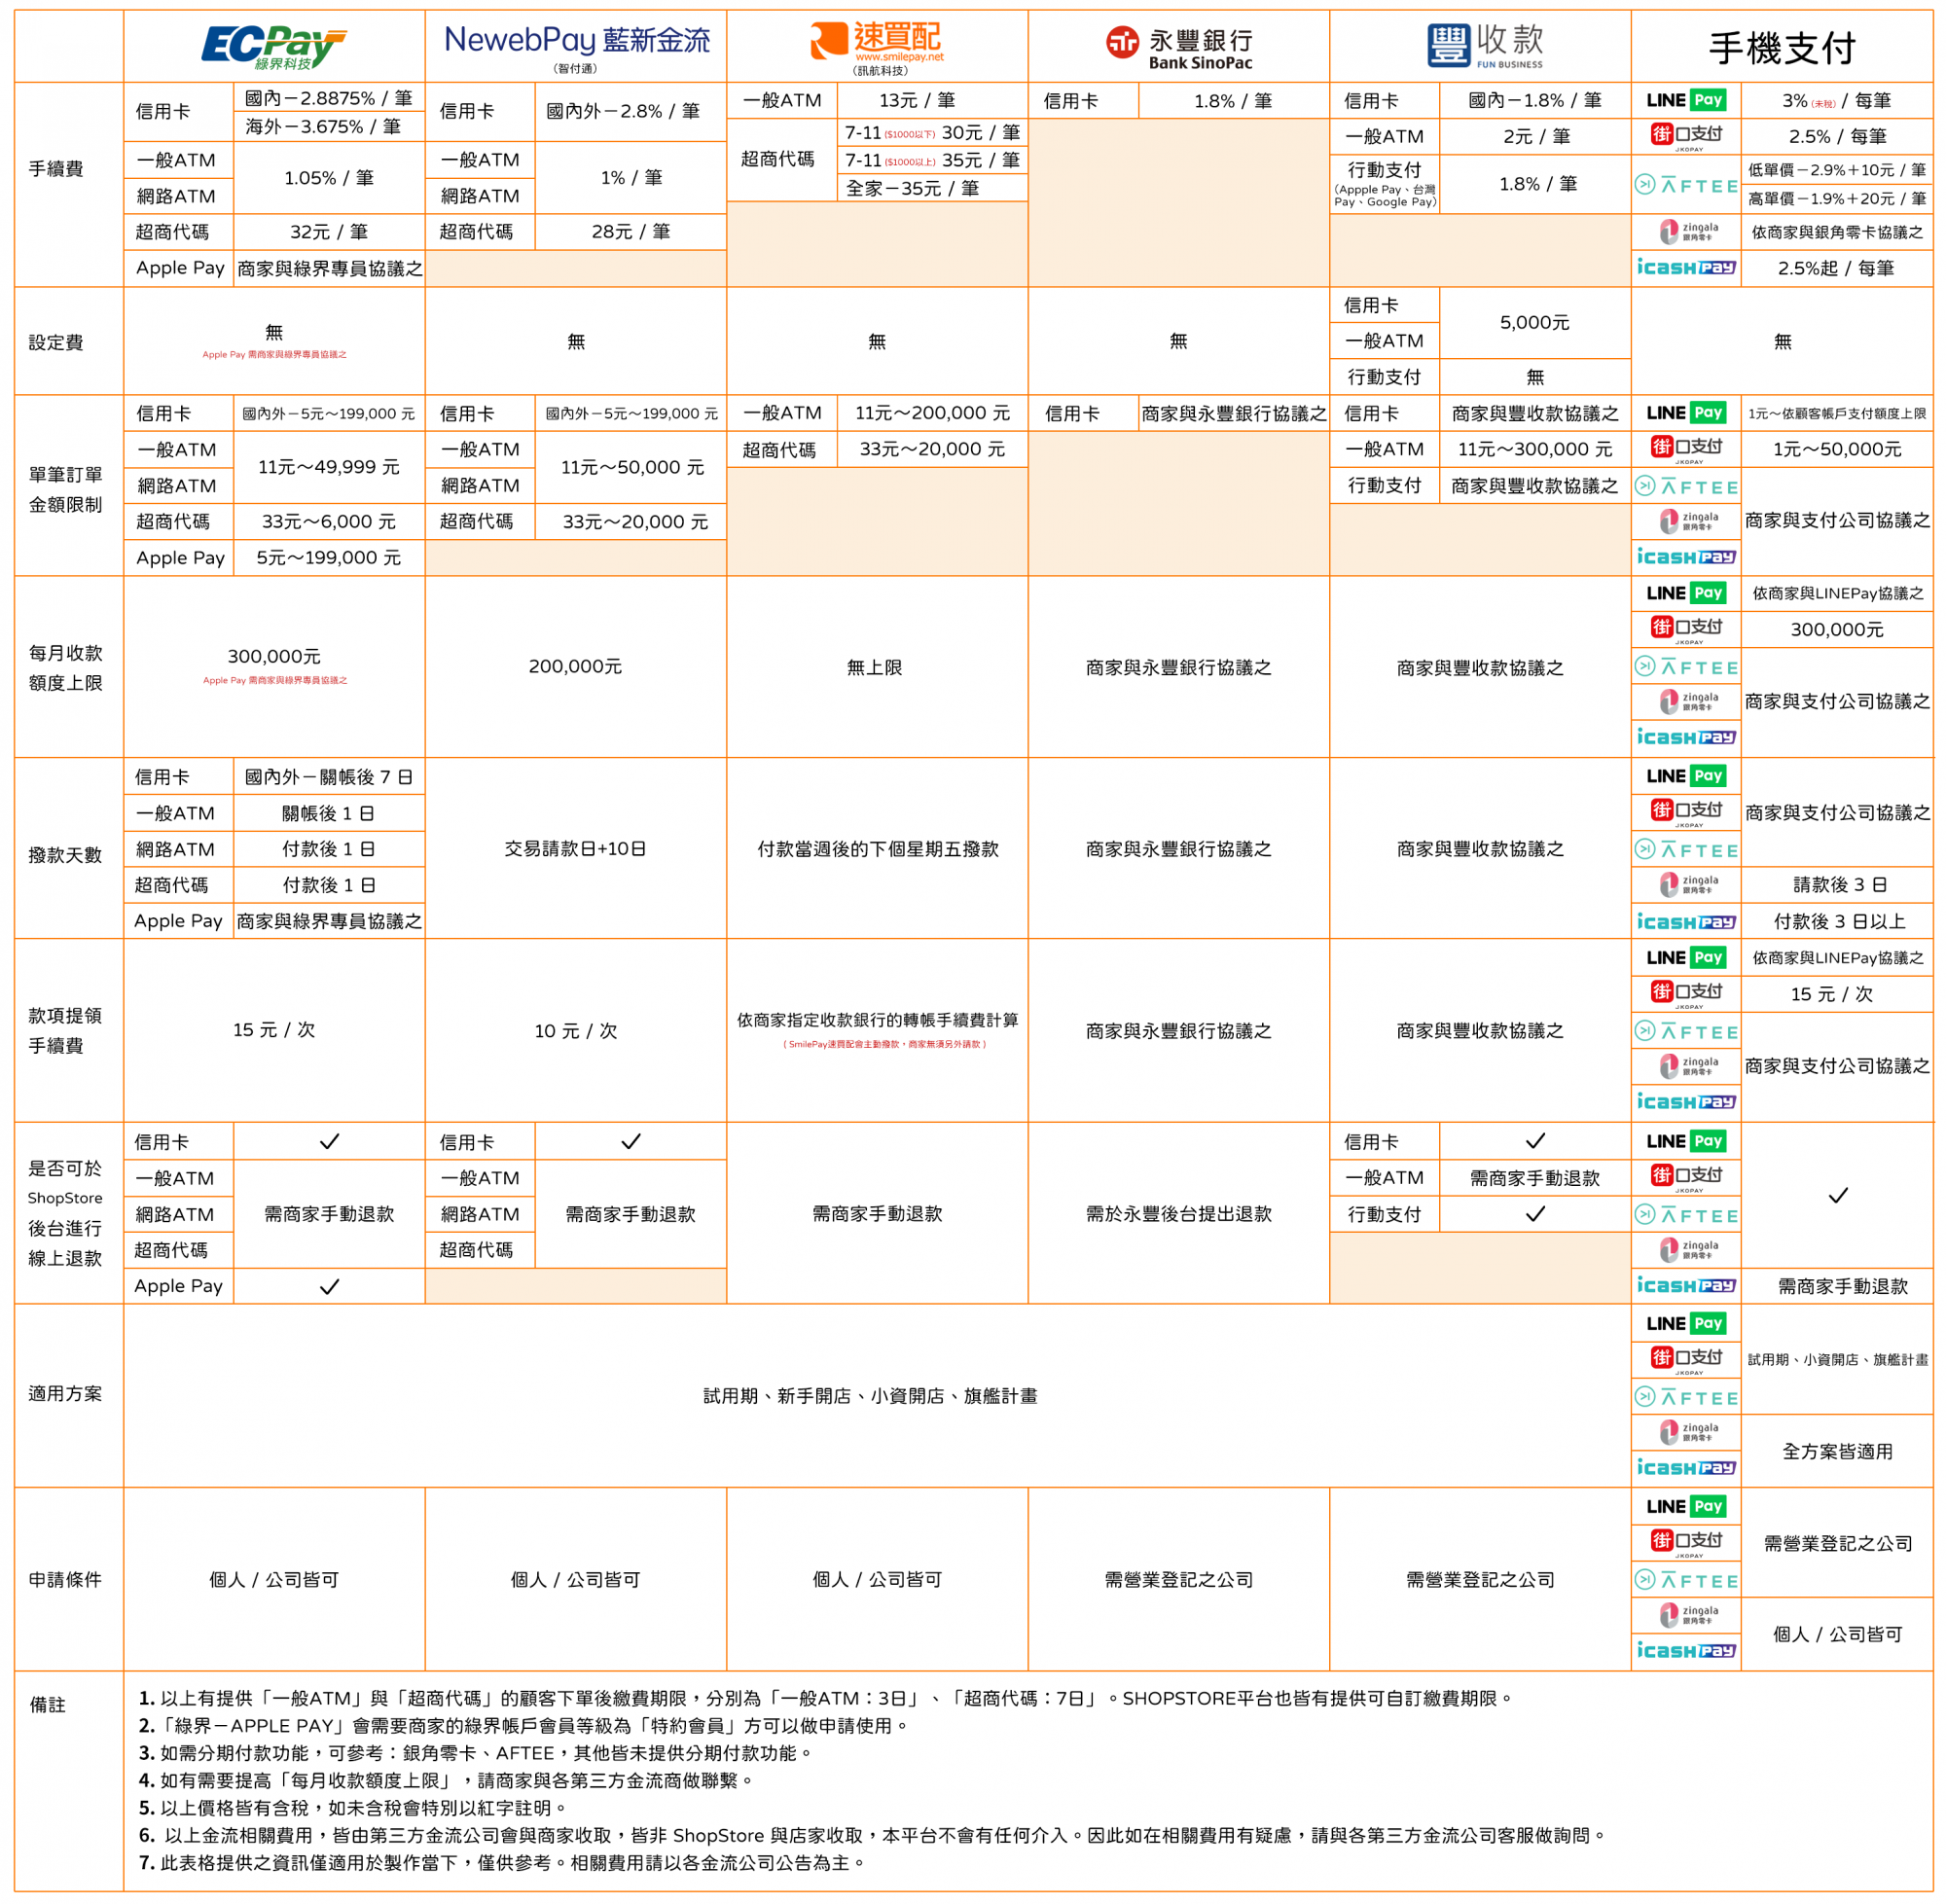The image size is (1946, 1904).
Task: Click the AFTEE logo in 手續費 row
Action: point(1686,185)
